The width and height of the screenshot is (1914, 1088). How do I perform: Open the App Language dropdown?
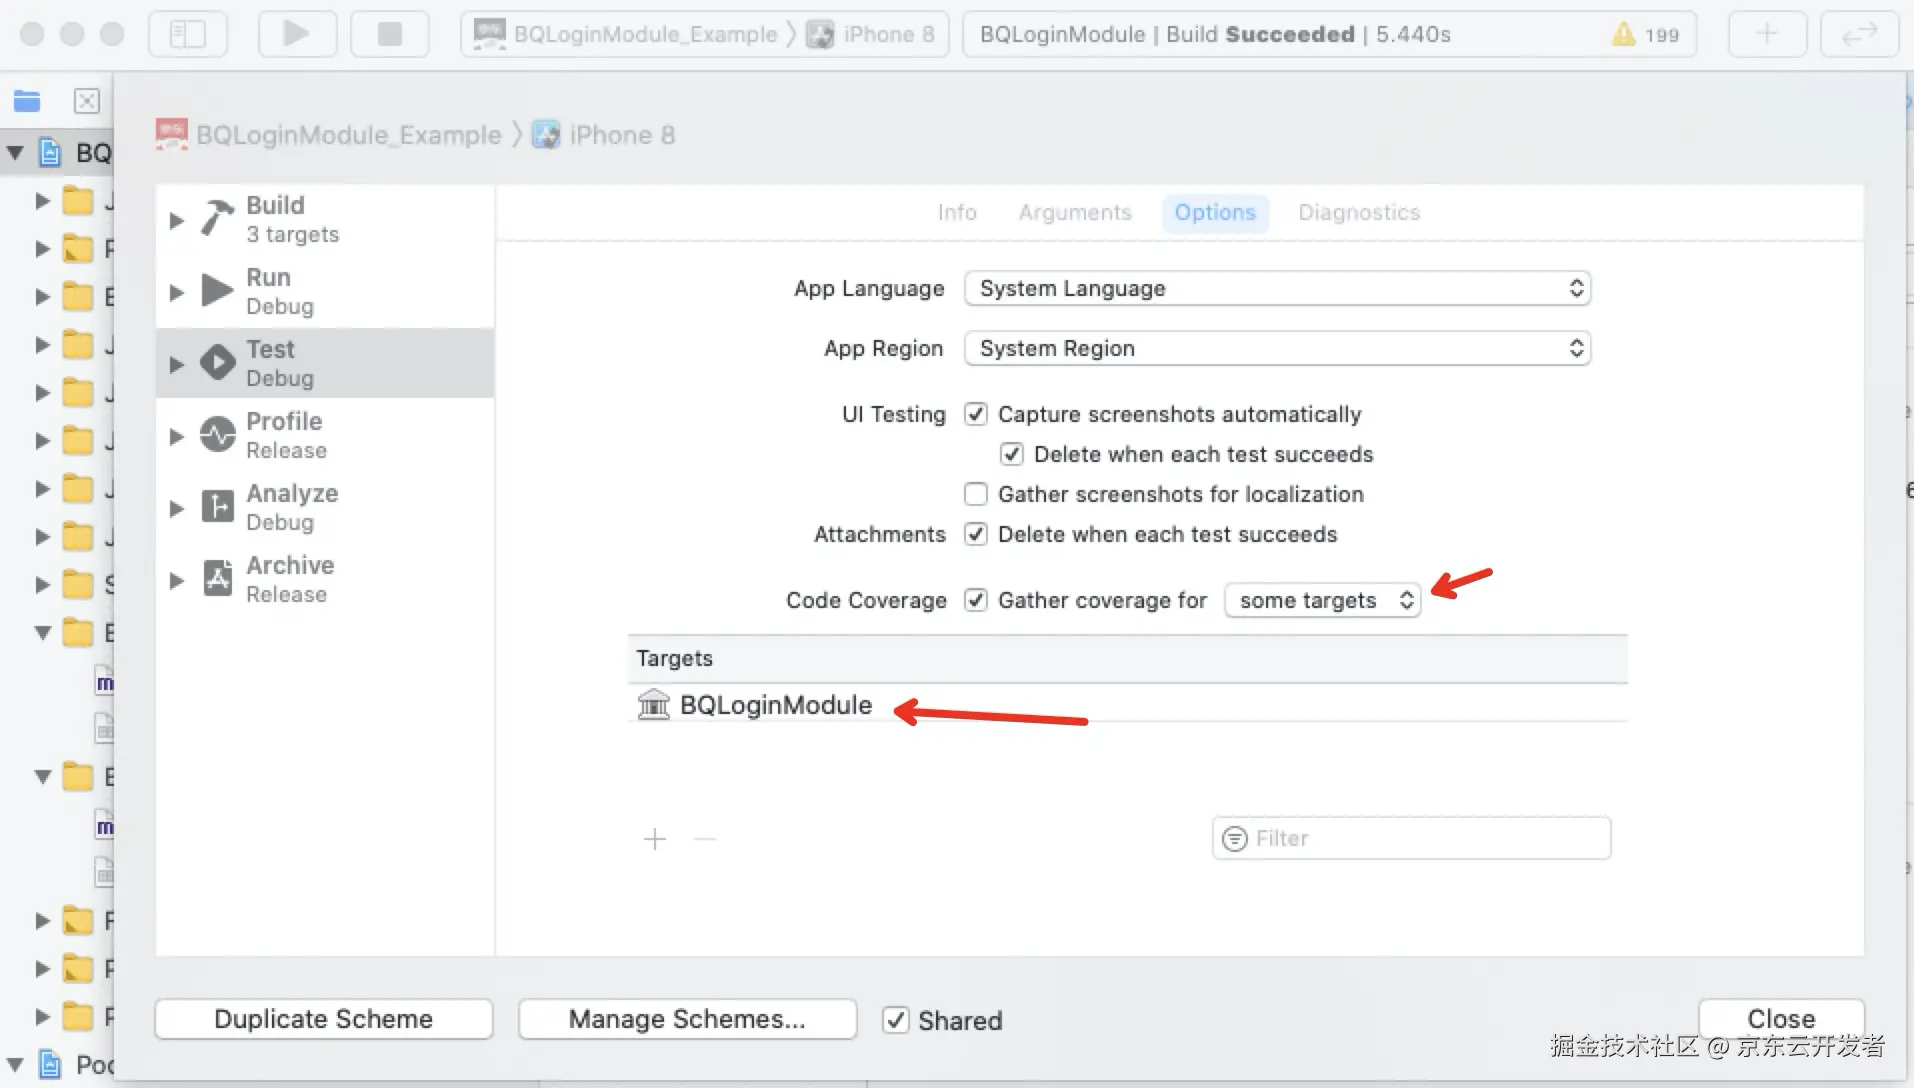pos(1277,289)
